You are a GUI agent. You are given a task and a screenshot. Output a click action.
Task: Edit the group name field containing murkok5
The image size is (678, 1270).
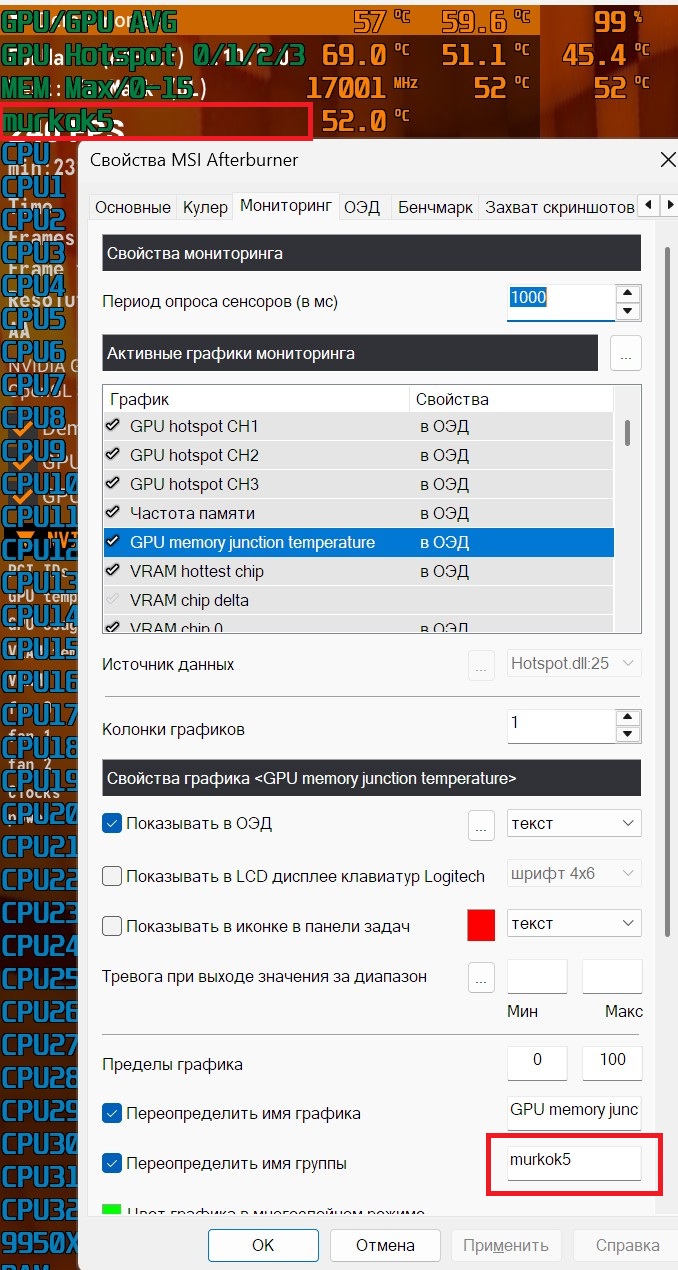click(574, 1163)
